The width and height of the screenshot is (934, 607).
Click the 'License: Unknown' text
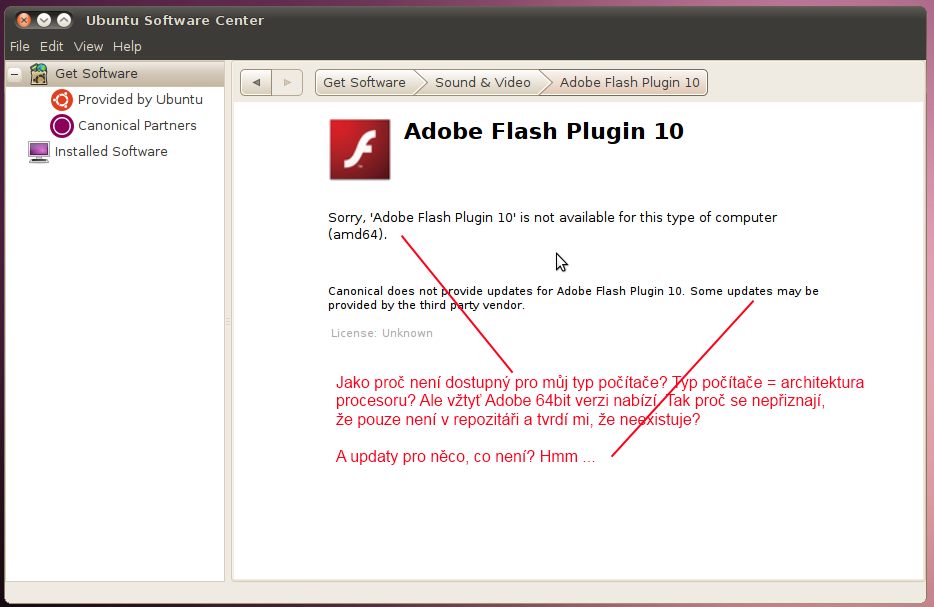click(x=382, y=333)
